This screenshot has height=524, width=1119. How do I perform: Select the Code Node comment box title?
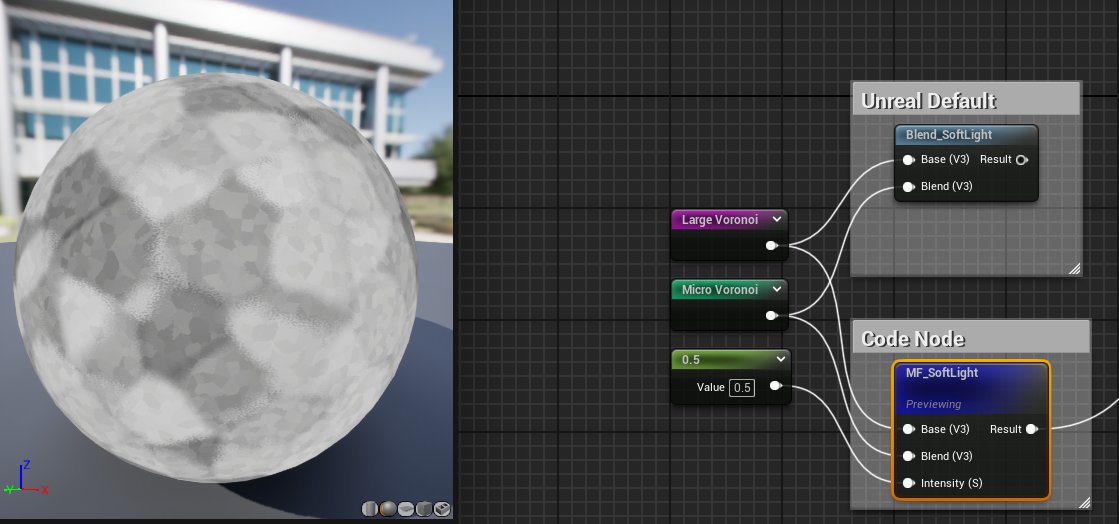913,338
